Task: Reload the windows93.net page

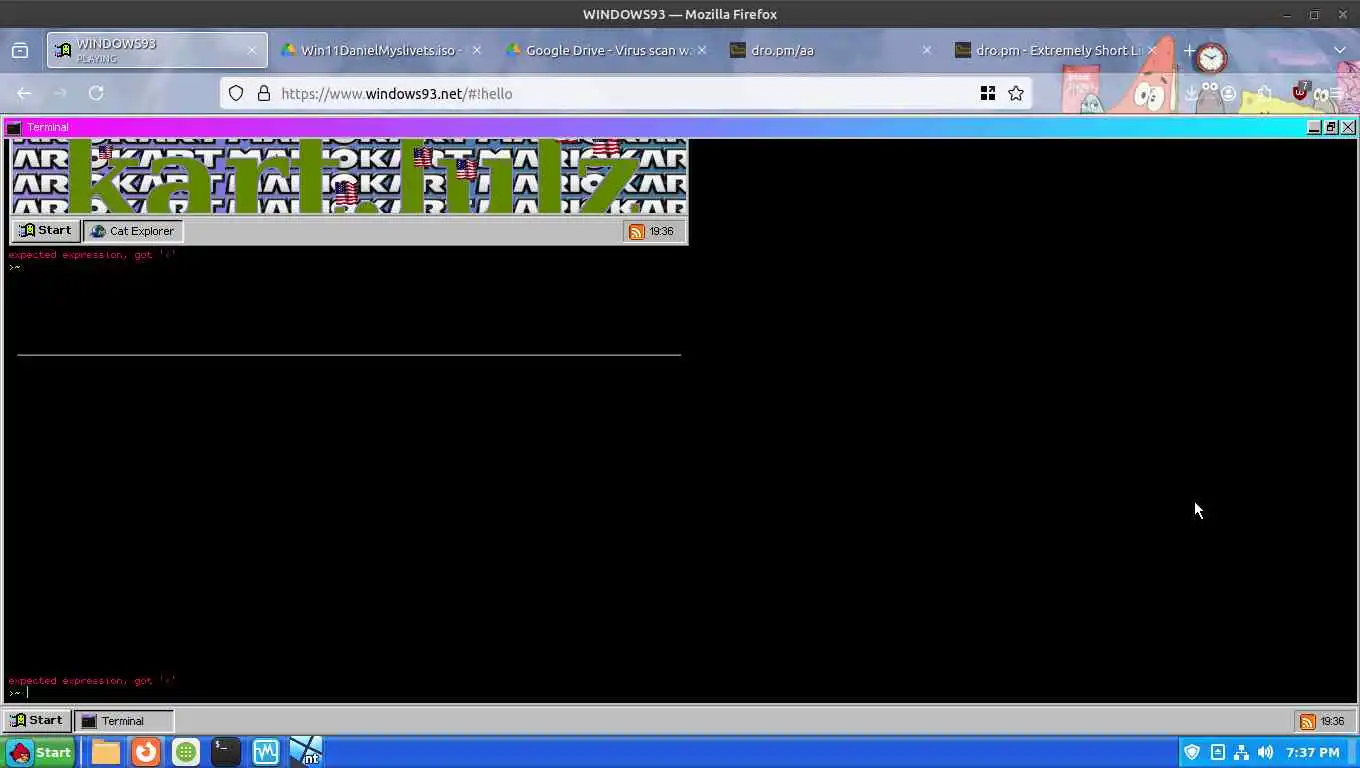Action: [96, 93]
